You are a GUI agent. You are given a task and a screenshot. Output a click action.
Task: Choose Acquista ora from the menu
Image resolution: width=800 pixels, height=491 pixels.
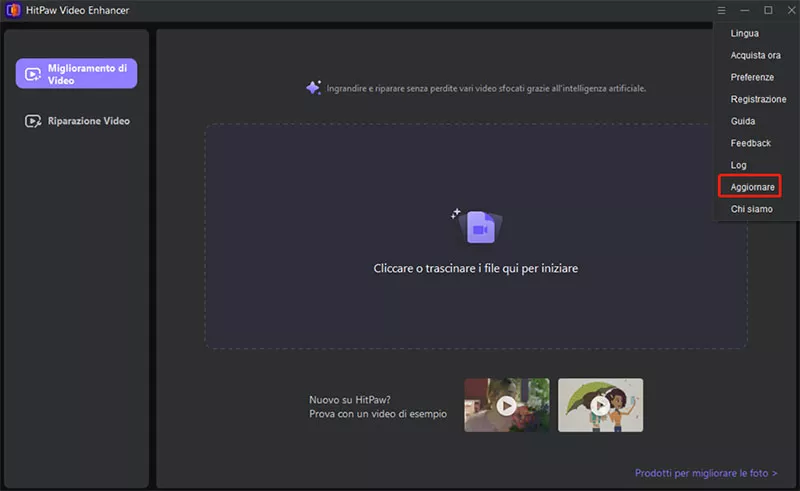tap(755, 55)
